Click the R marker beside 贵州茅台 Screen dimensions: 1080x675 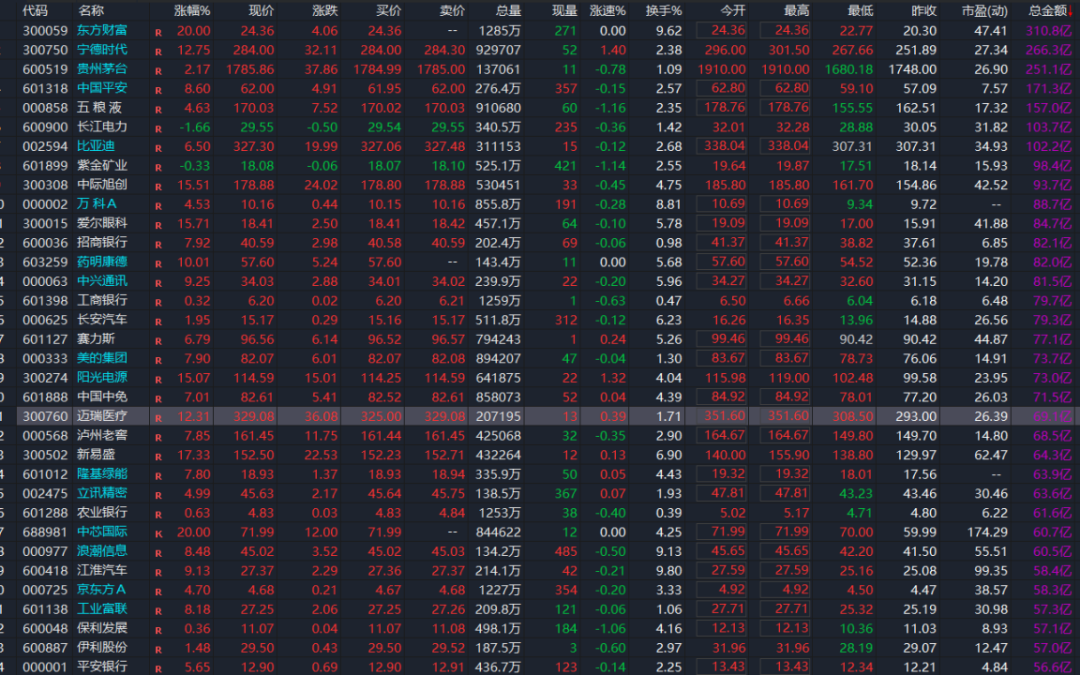click(x=158, y=70)
